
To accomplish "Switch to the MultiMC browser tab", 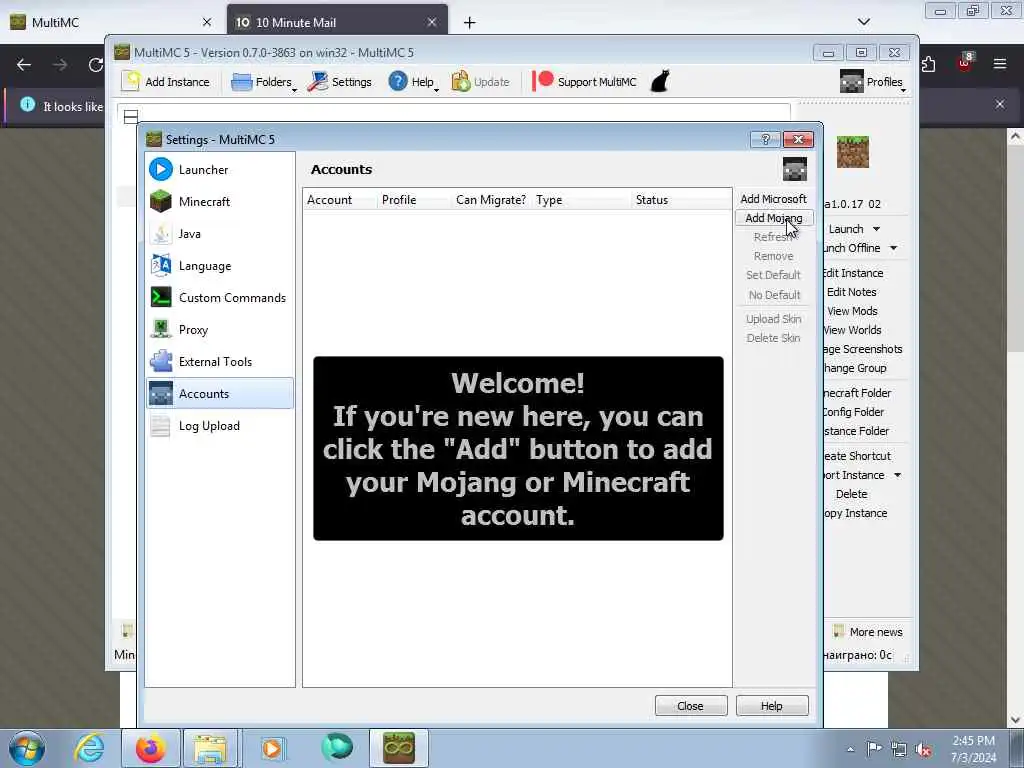I will (x=111, y=22).
